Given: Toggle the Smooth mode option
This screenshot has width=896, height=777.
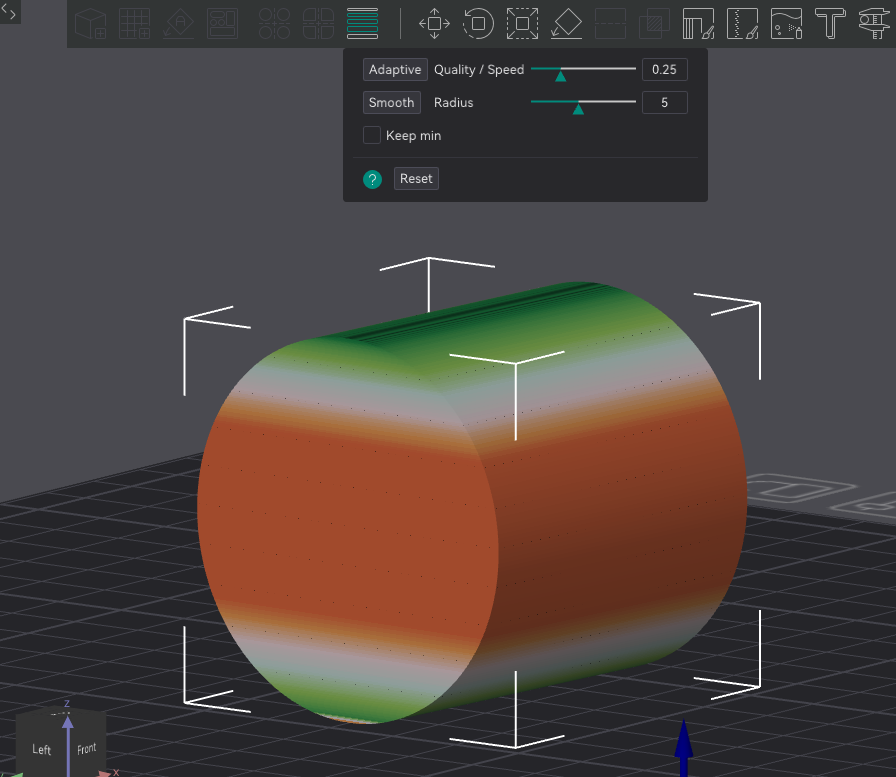Looking at the screenshot, I should 391,102.
